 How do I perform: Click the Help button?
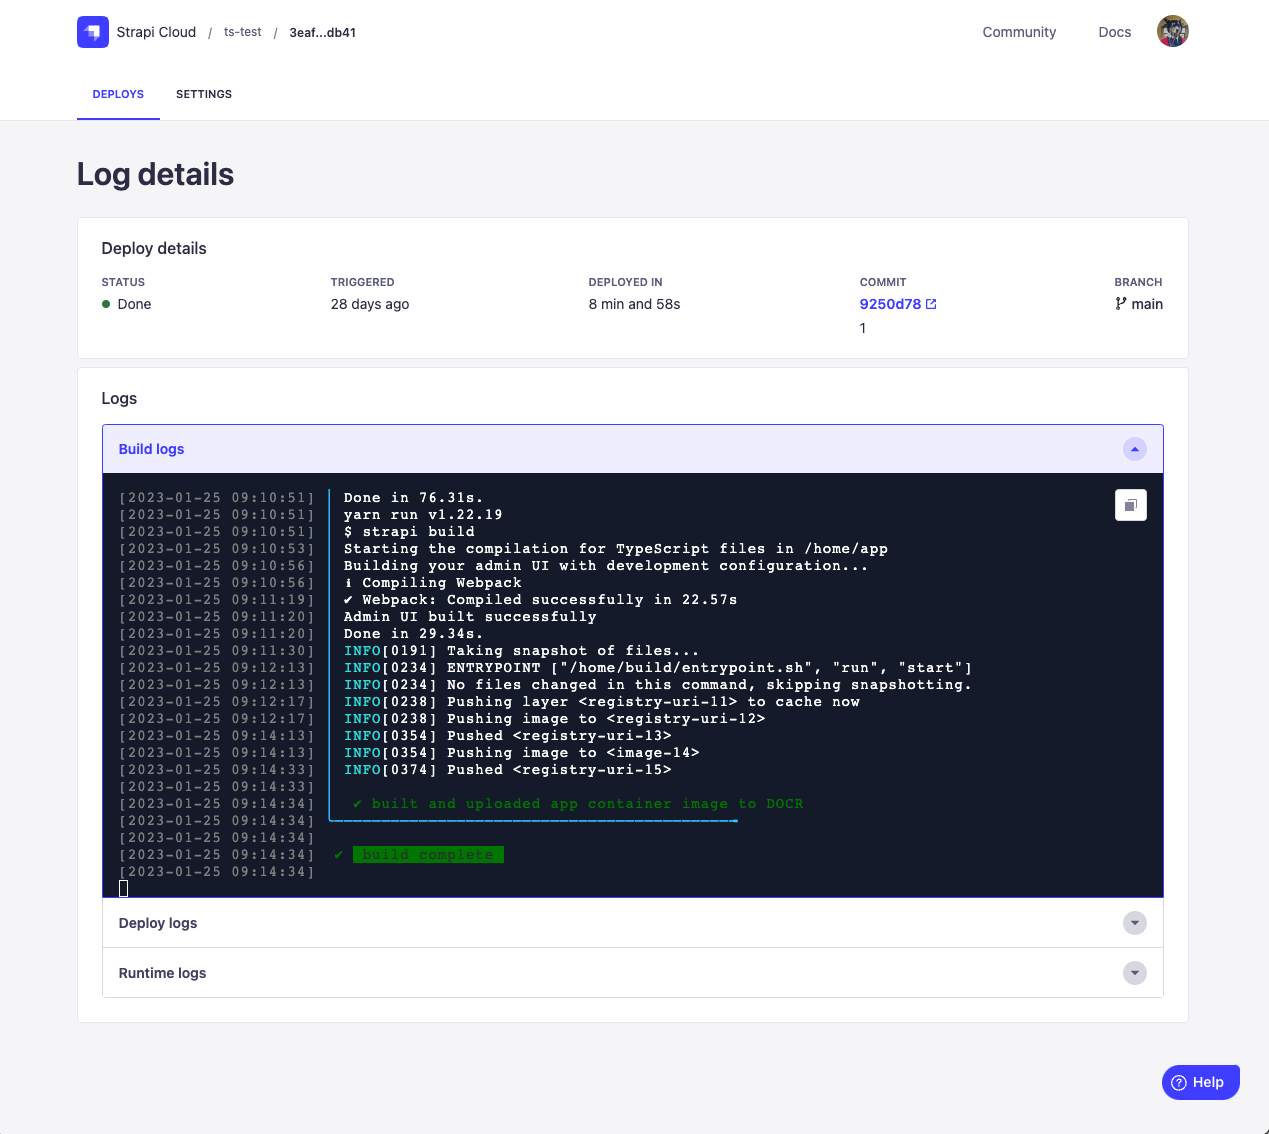(x=1201, y=1082)
